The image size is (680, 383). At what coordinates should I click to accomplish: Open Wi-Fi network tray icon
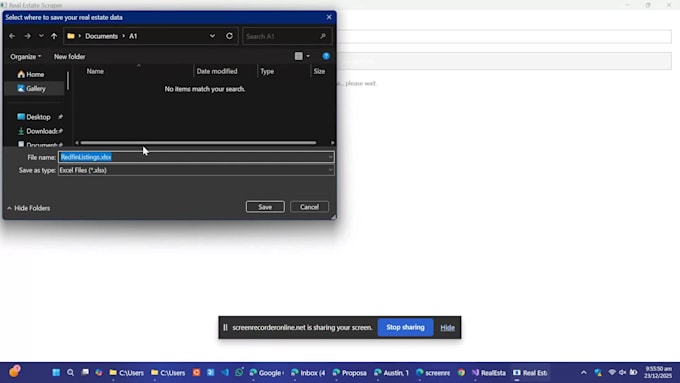pos(612,373)
